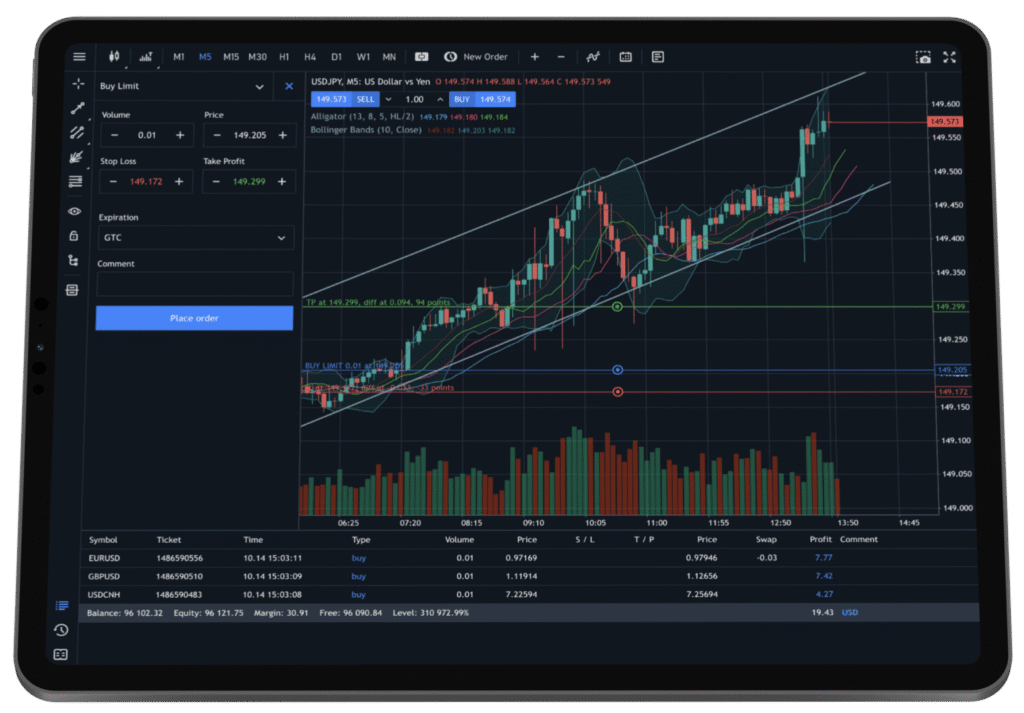Image resolution: width=1024 pixels, height=713 pixels.
Task: Select the equidistant channel tool
Action: click(76, 132)
